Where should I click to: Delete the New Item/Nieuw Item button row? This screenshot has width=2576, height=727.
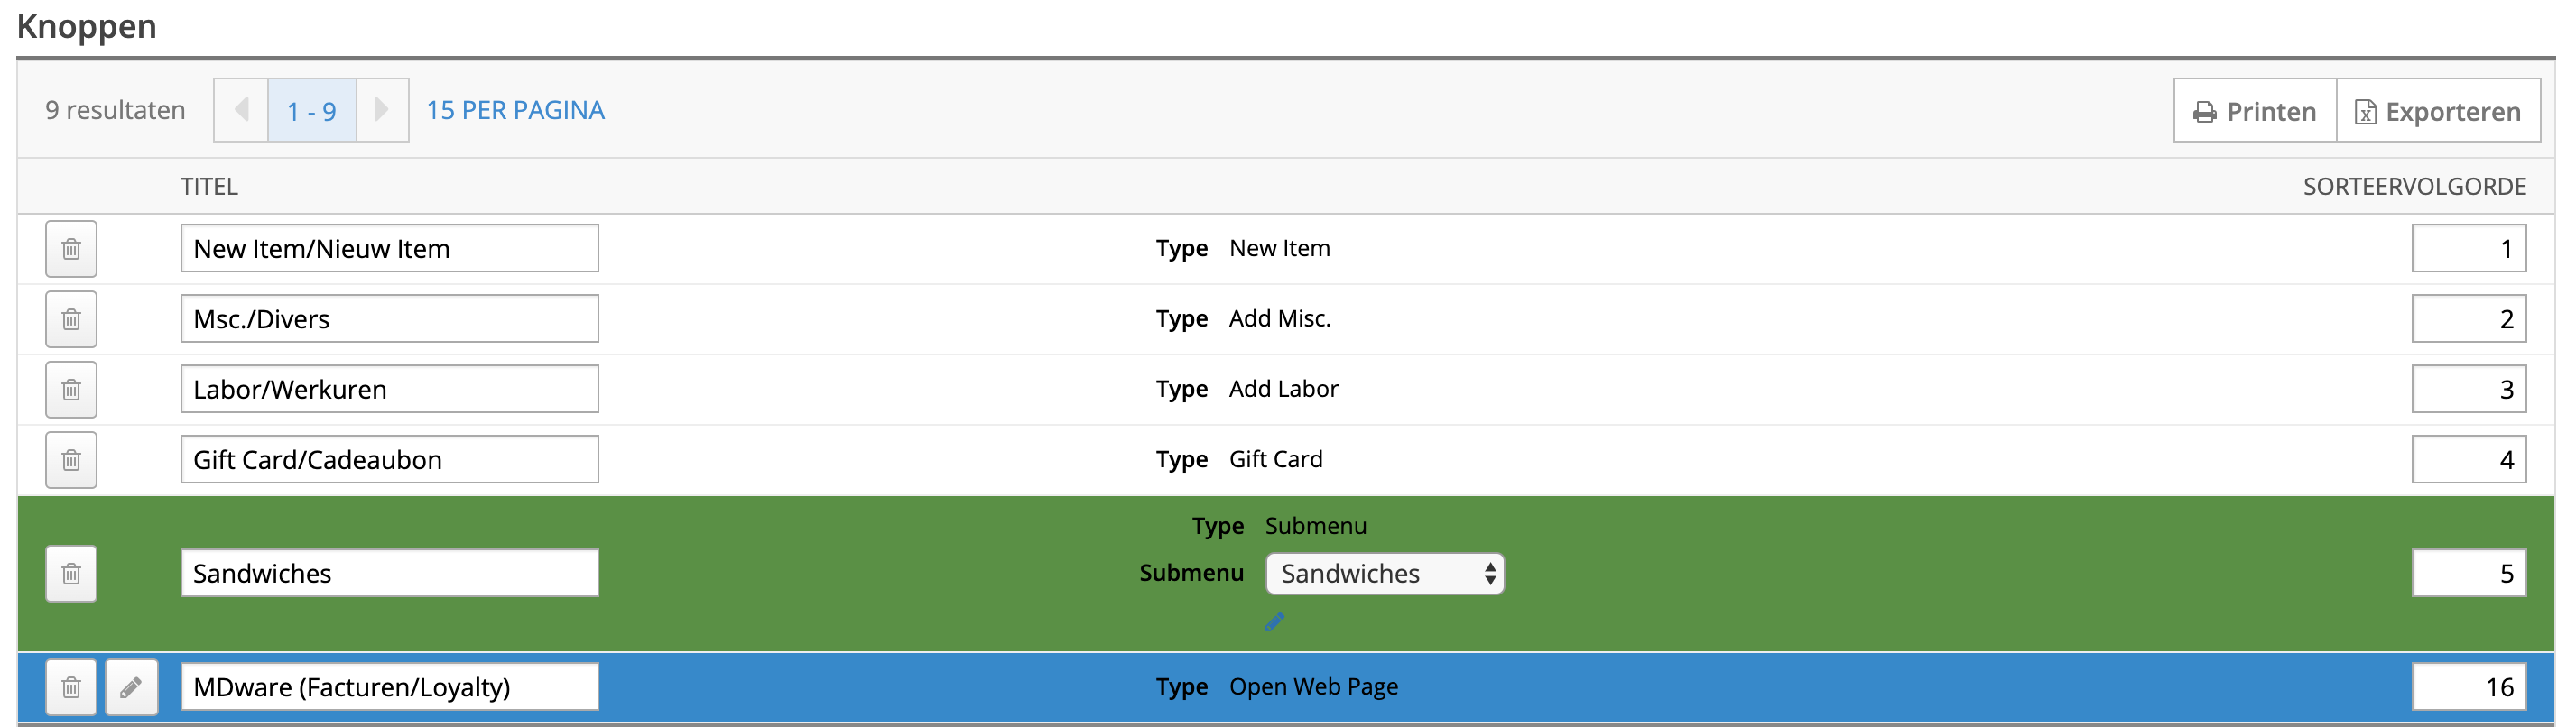(x=71, y=249)
